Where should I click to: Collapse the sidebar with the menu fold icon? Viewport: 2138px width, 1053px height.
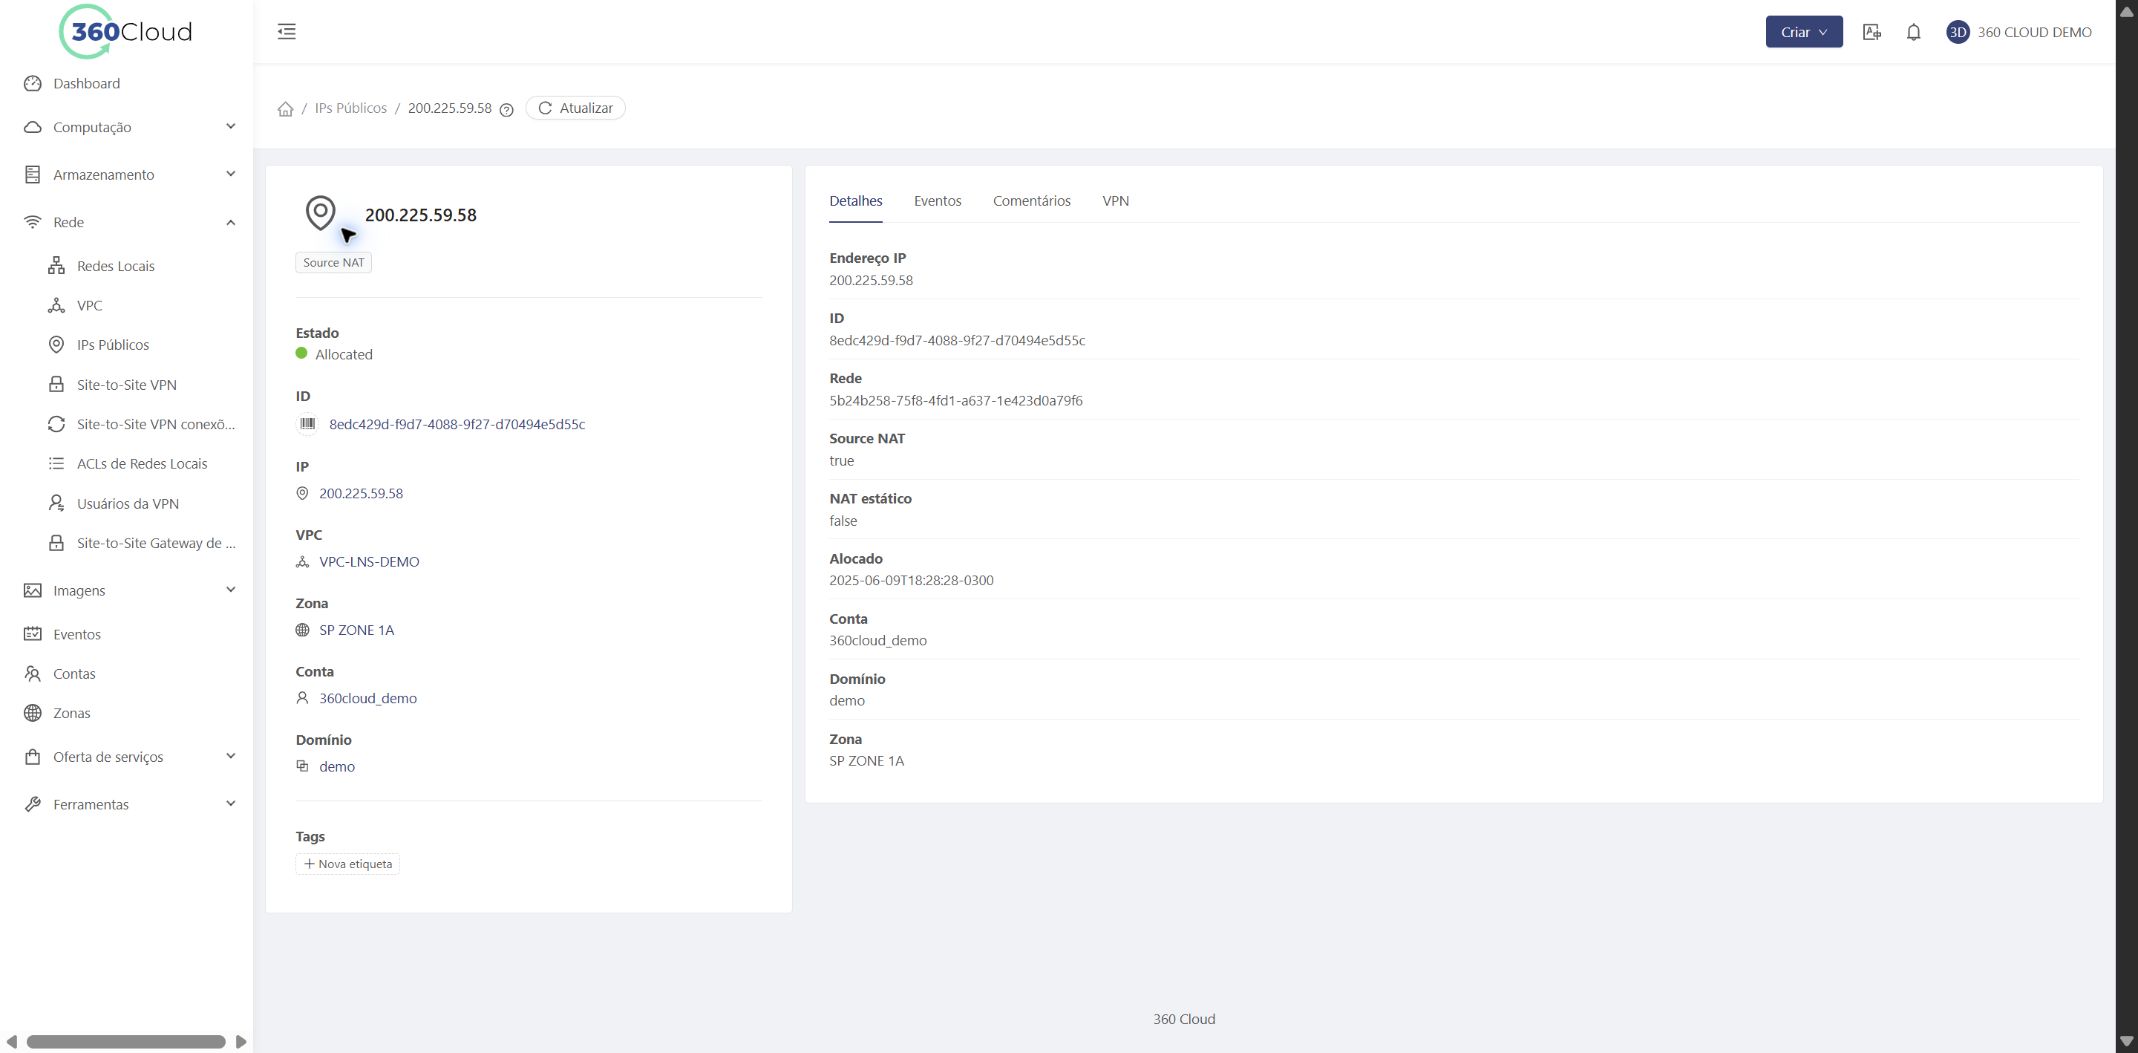pos(287,31)
